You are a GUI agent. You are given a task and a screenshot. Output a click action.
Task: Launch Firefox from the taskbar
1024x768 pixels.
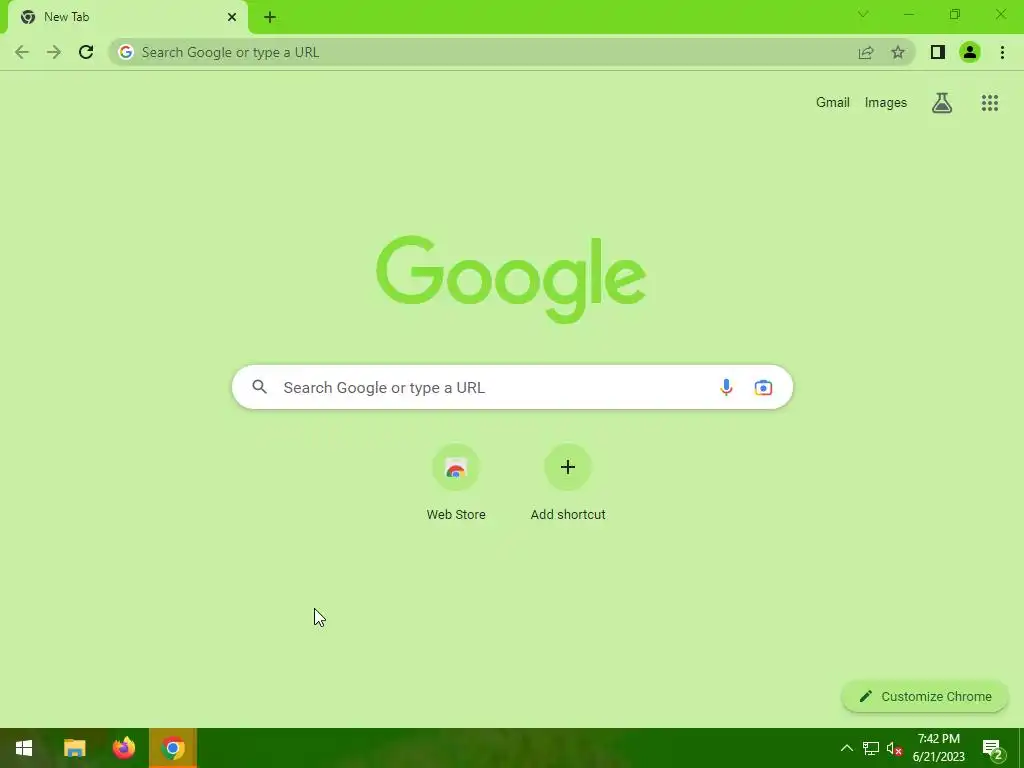pyautogui.click(x=123, y=748)
